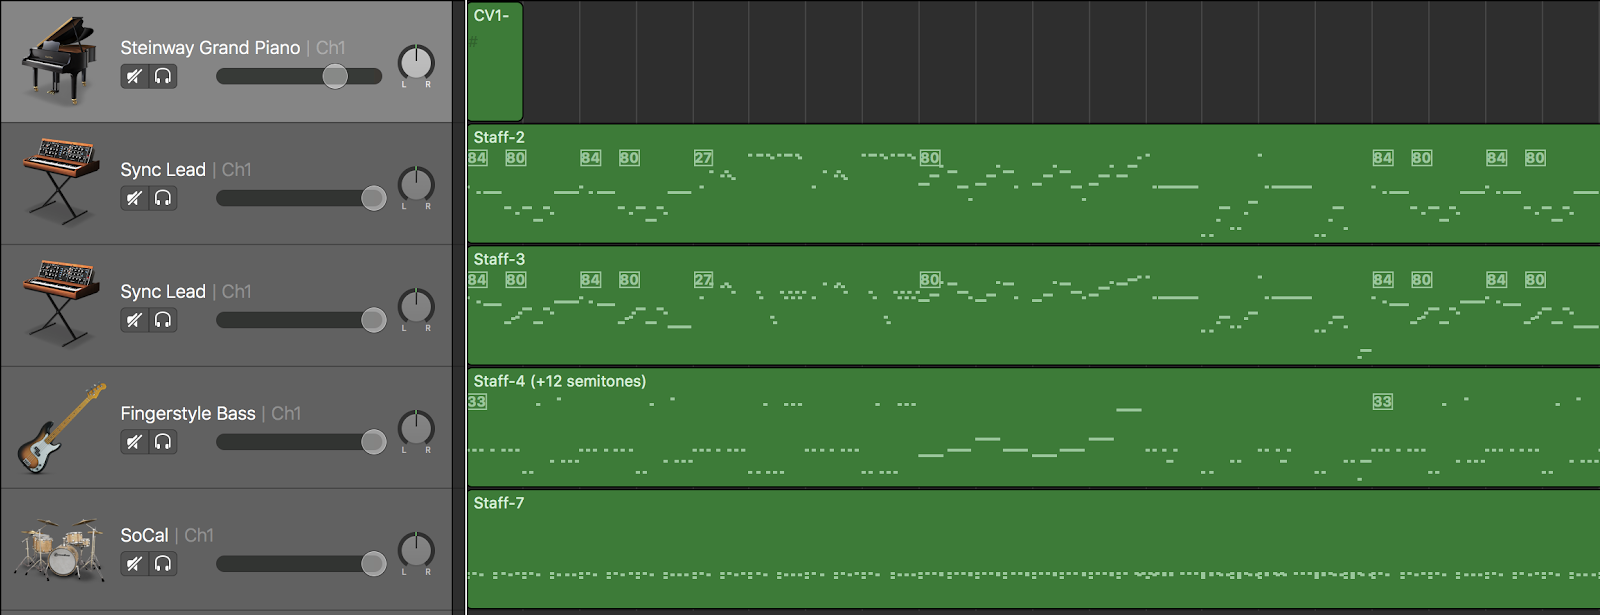Select the Staff-7 drum region

(1034, 549)
